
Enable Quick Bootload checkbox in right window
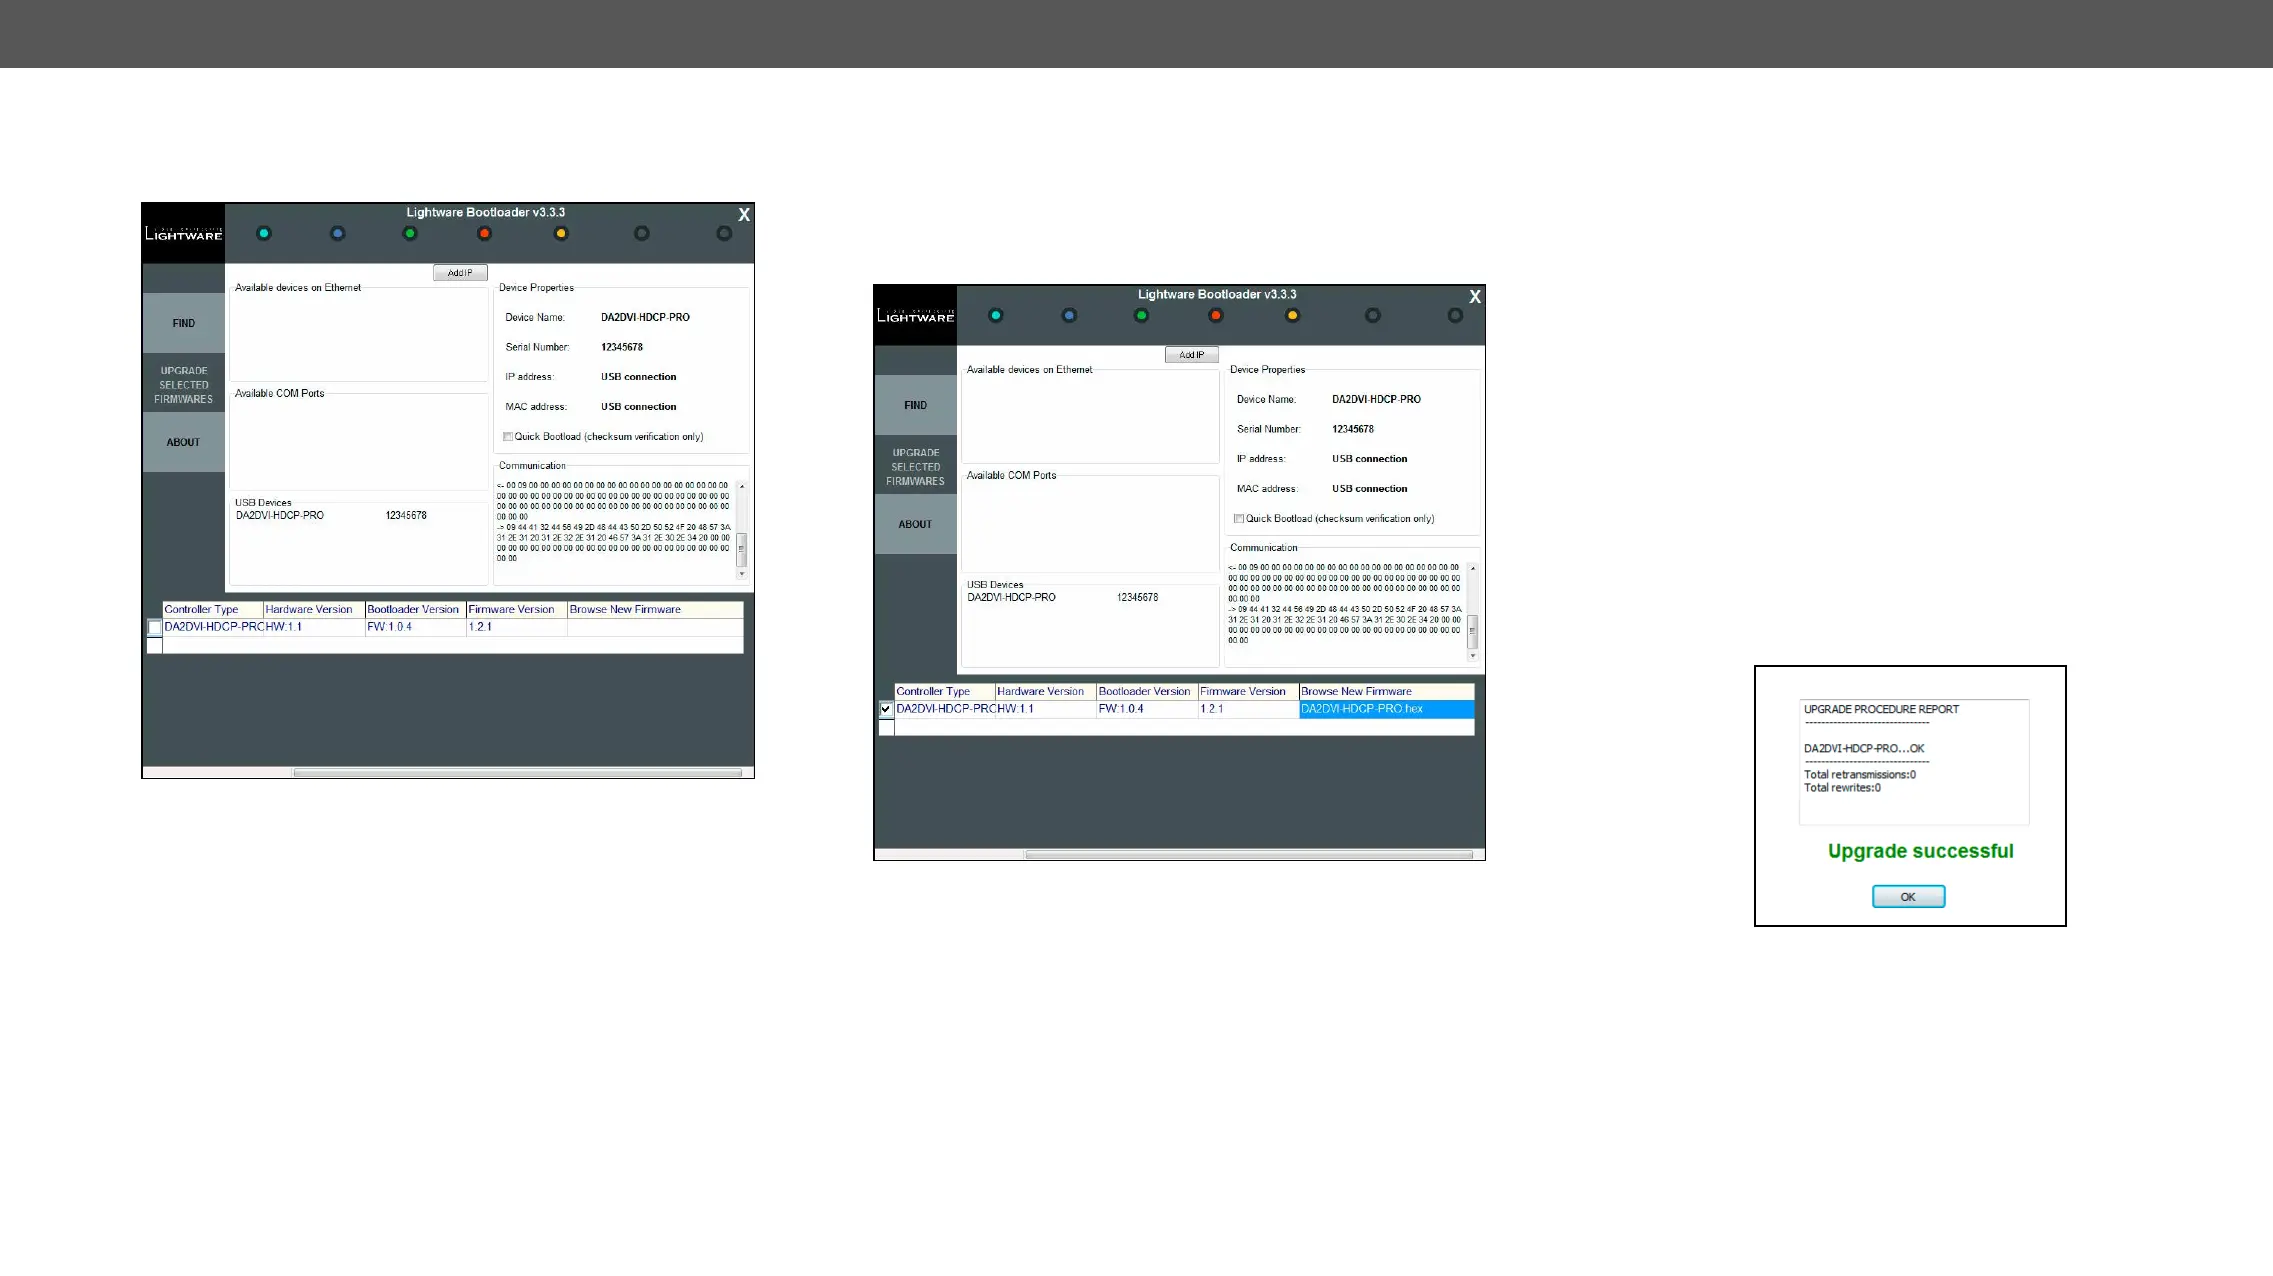(1239, 519)
